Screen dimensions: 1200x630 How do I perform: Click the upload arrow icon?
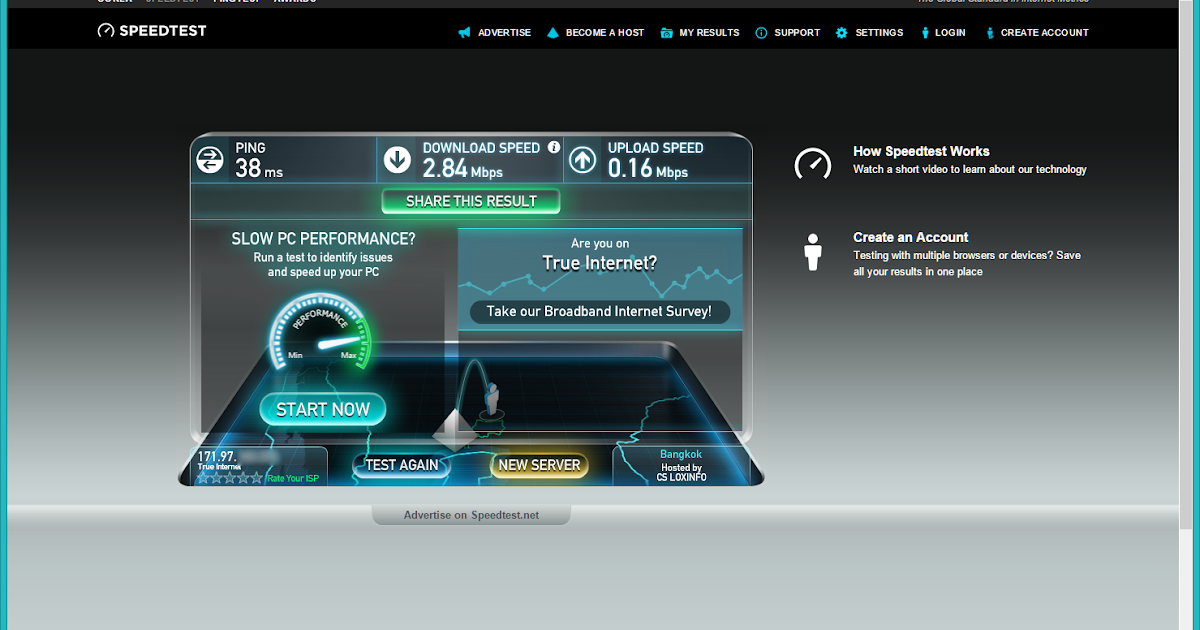tap(581, 160)
